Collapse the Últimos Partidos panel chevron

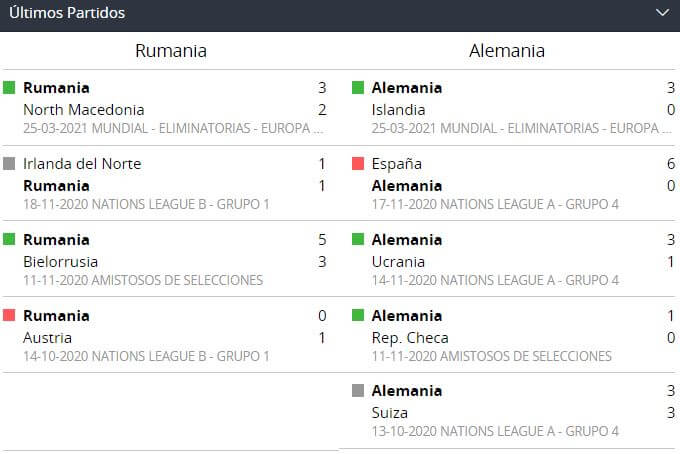point(661,13)
